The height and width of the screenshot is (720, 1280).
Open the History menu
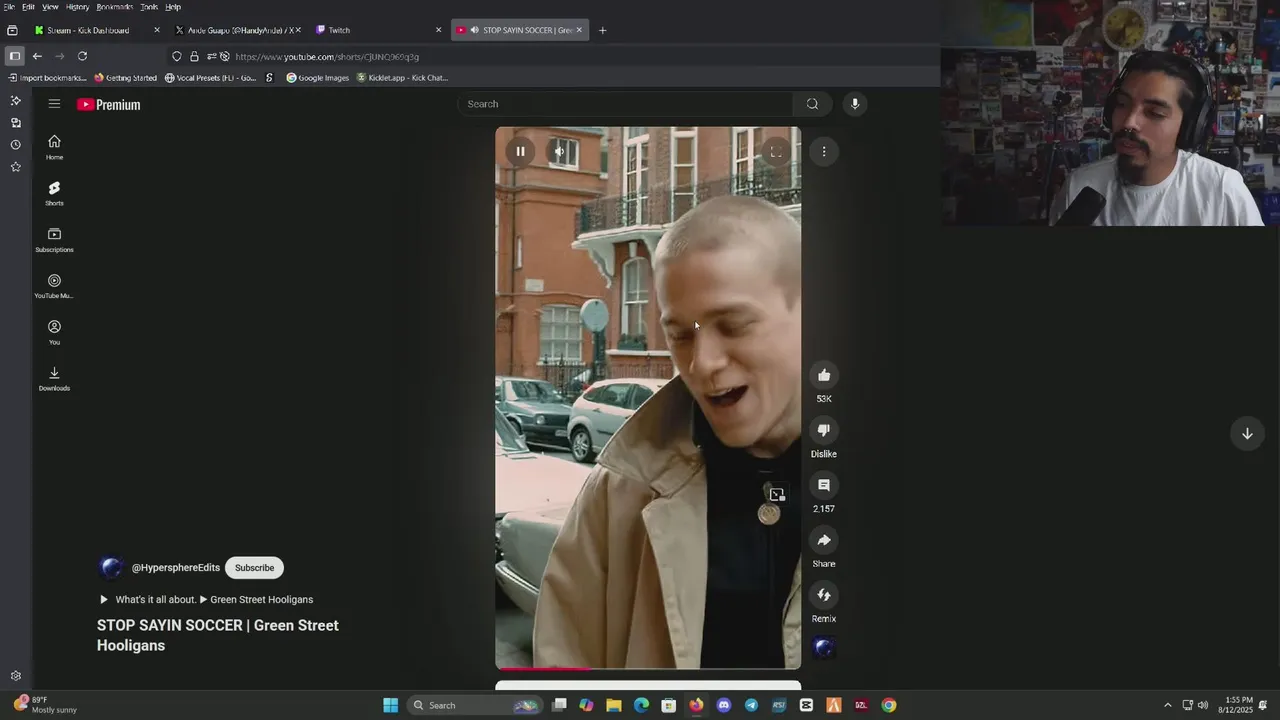tap(77, 7)
